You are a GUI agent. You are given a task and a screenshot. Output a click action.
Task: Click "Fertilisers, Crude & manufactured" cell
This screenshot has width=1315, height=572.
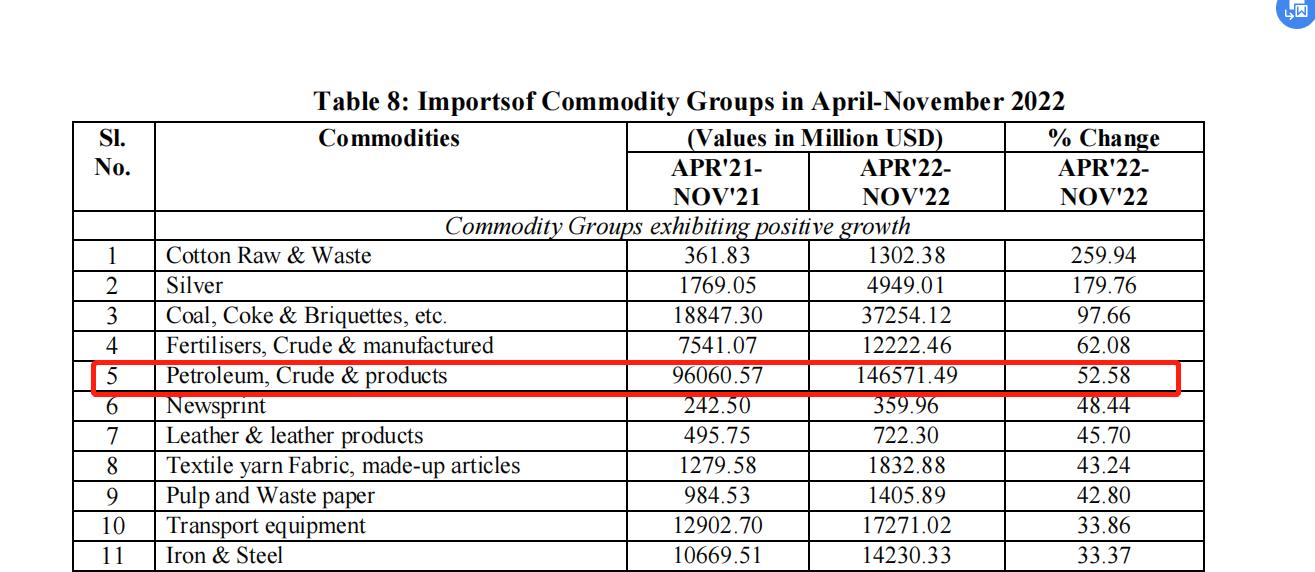pos(329,346)
